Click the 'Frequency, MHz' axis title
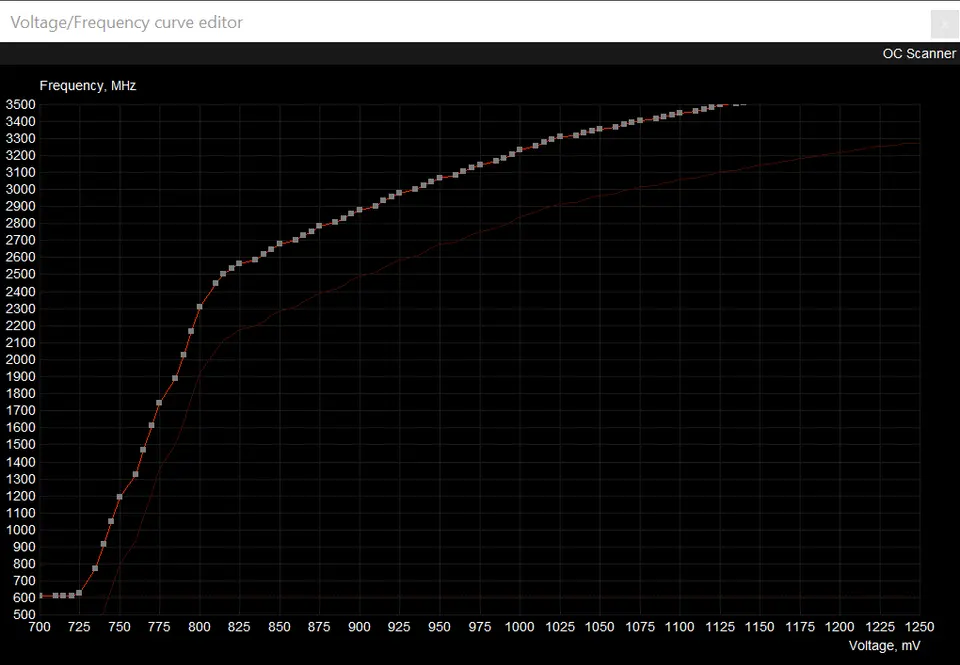Screen dimensions: 960x665 88,86
